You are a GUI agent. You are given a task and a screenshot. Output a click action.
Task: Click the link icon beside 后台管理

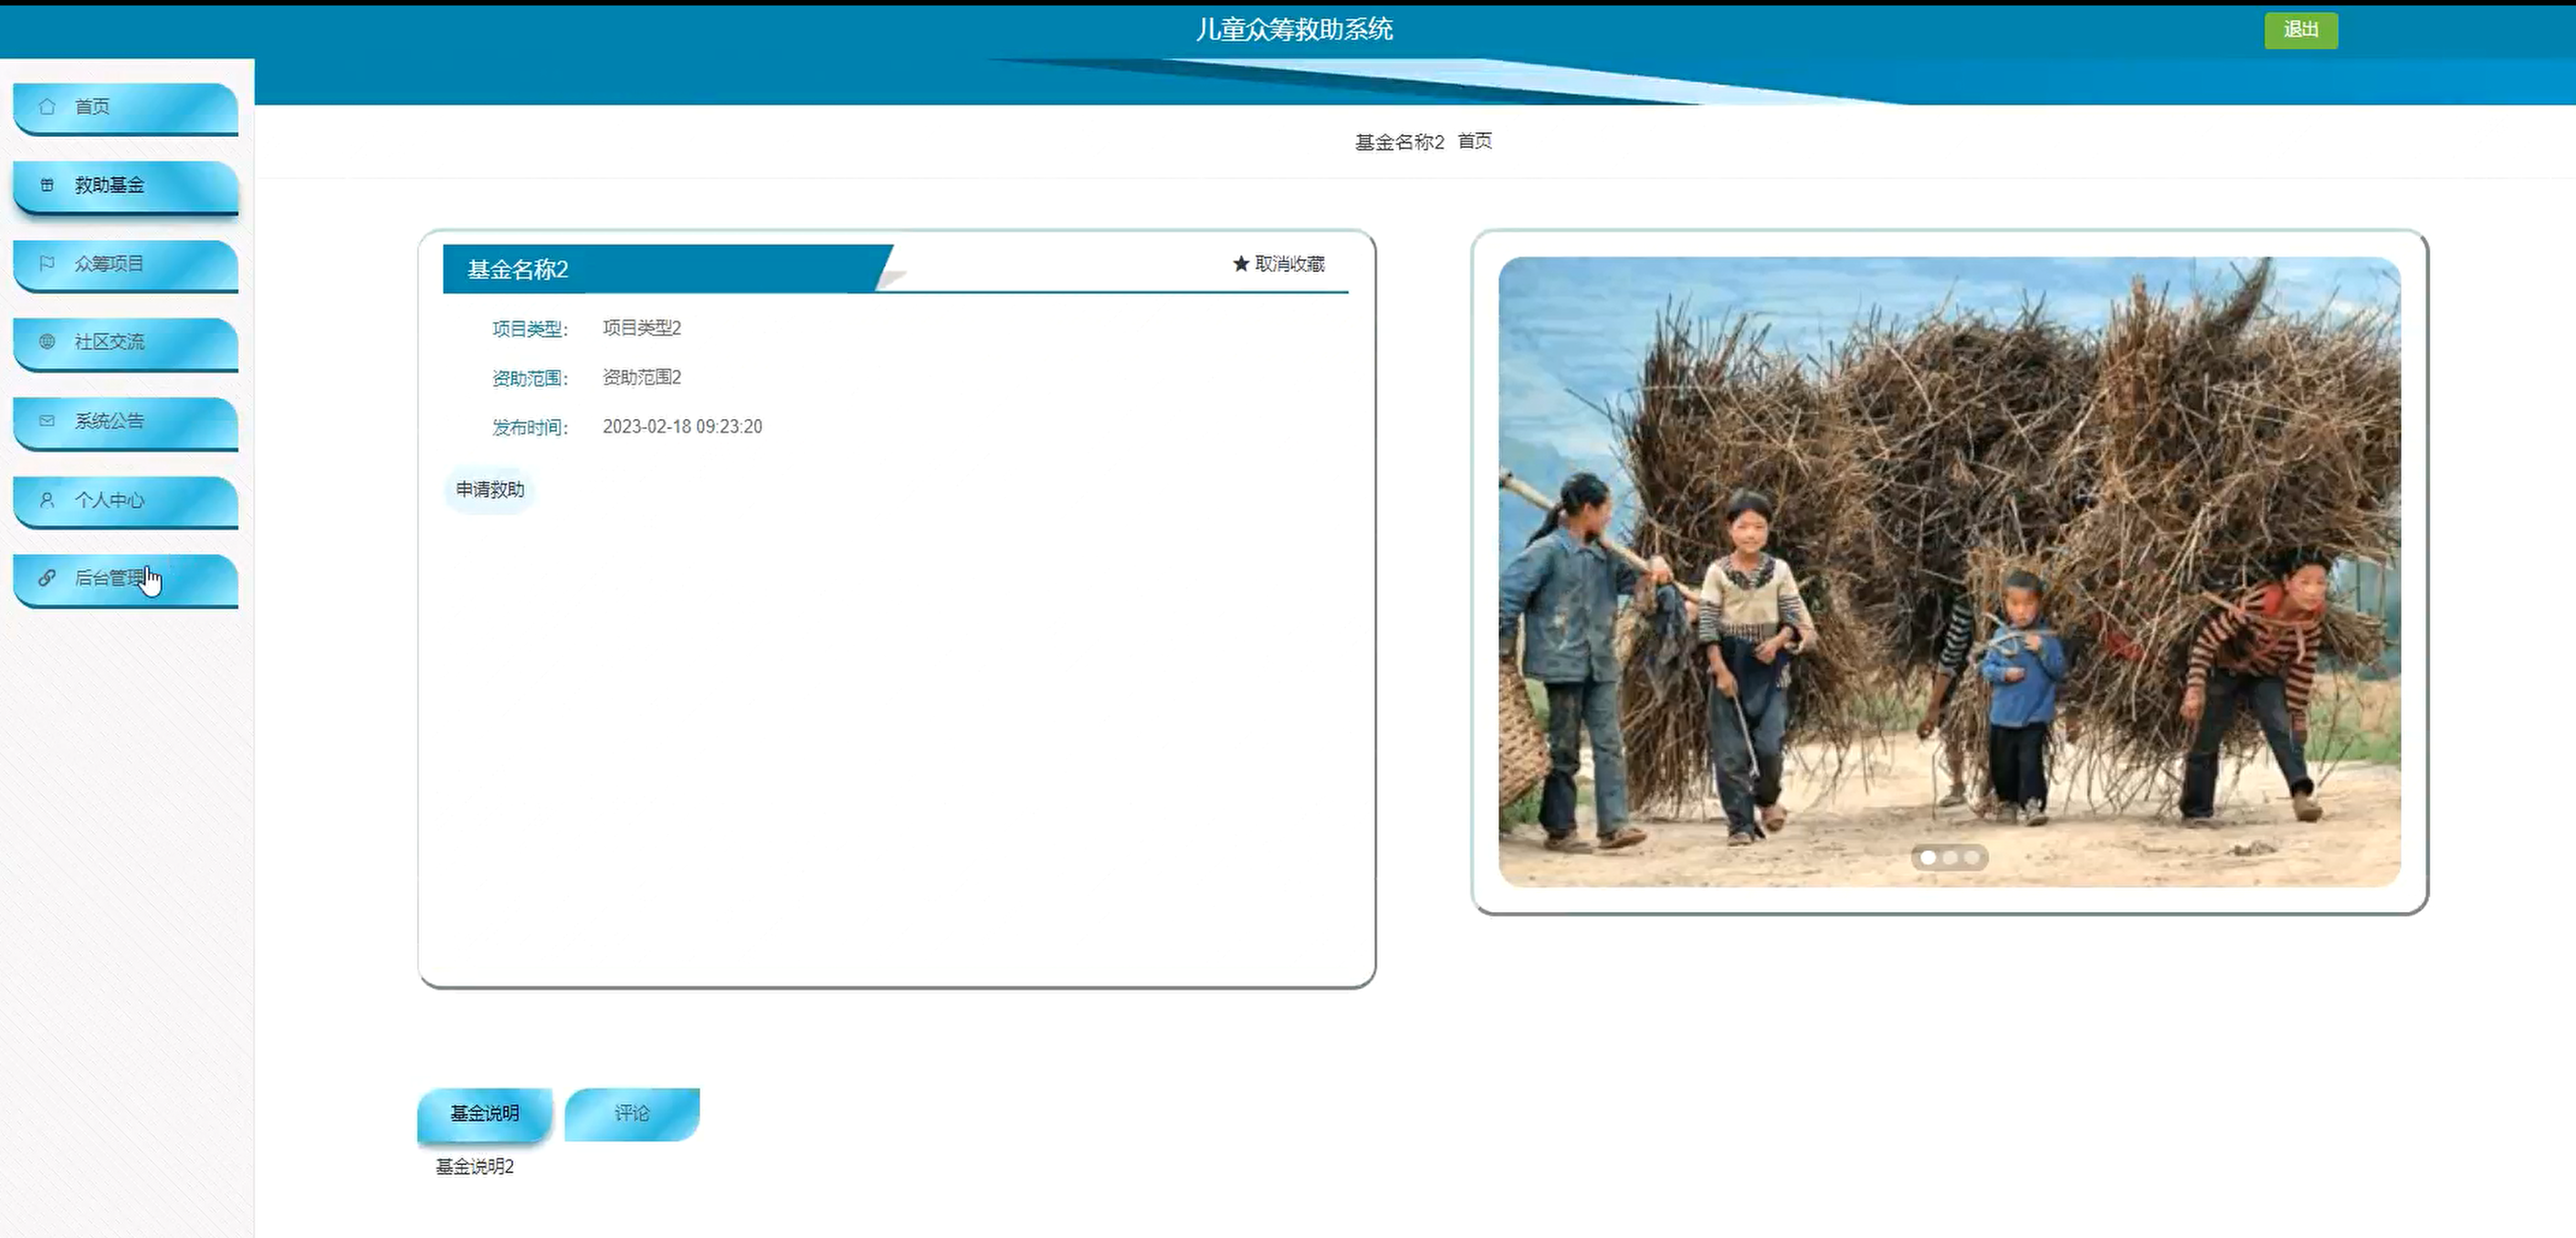[47, 577]
